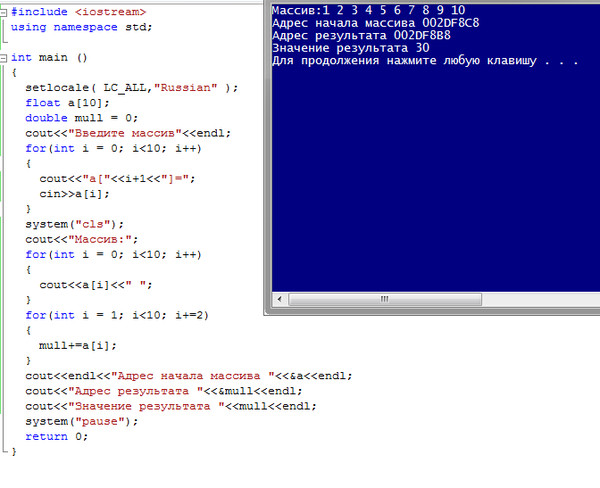
Task: Click the '#include <iostream>' line
Action: tap(78, 12)
